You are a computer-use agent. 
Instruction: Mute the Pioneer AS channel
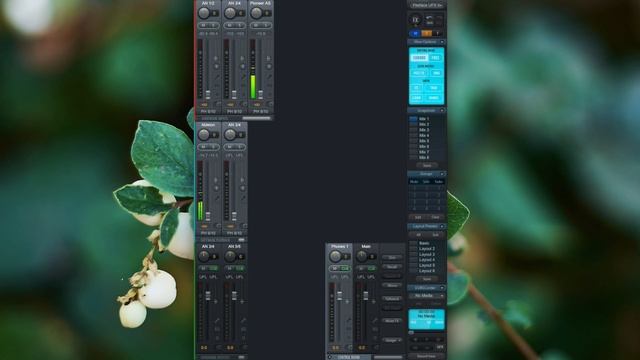pos(256,25)
